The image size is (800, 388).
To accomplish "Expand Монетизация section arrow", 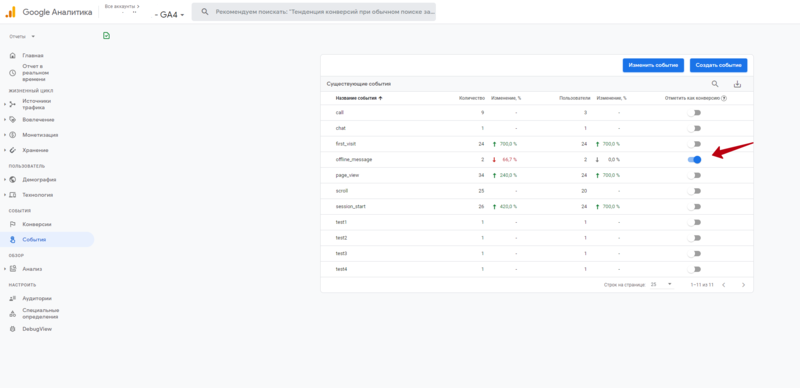I will click(x=5, y=135).
